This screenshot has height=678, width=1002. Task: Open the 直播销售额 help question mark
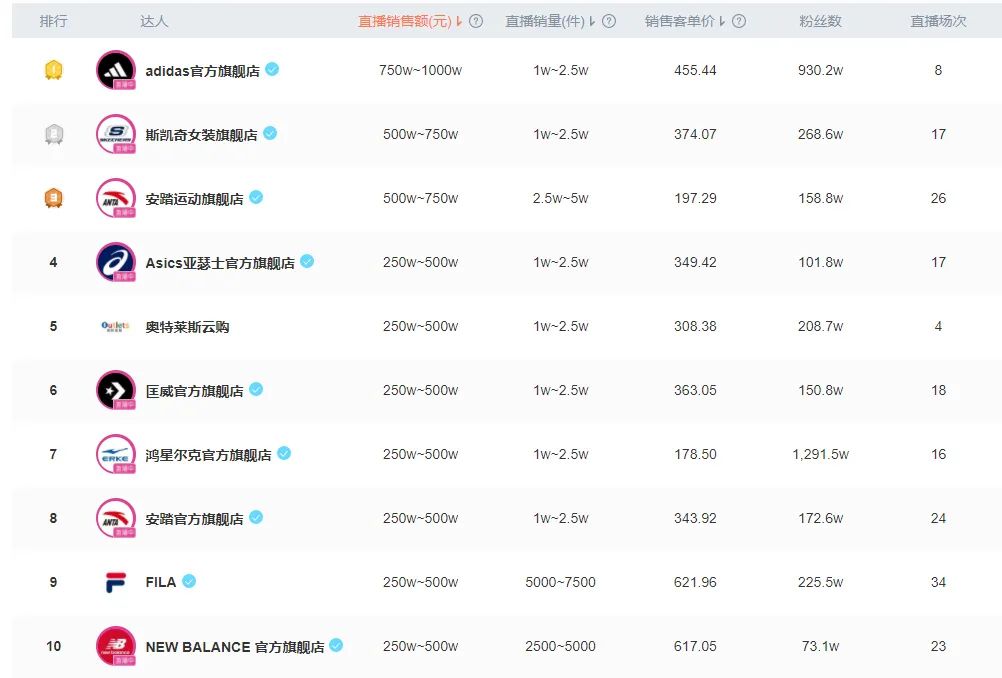[x=474, y=18]
